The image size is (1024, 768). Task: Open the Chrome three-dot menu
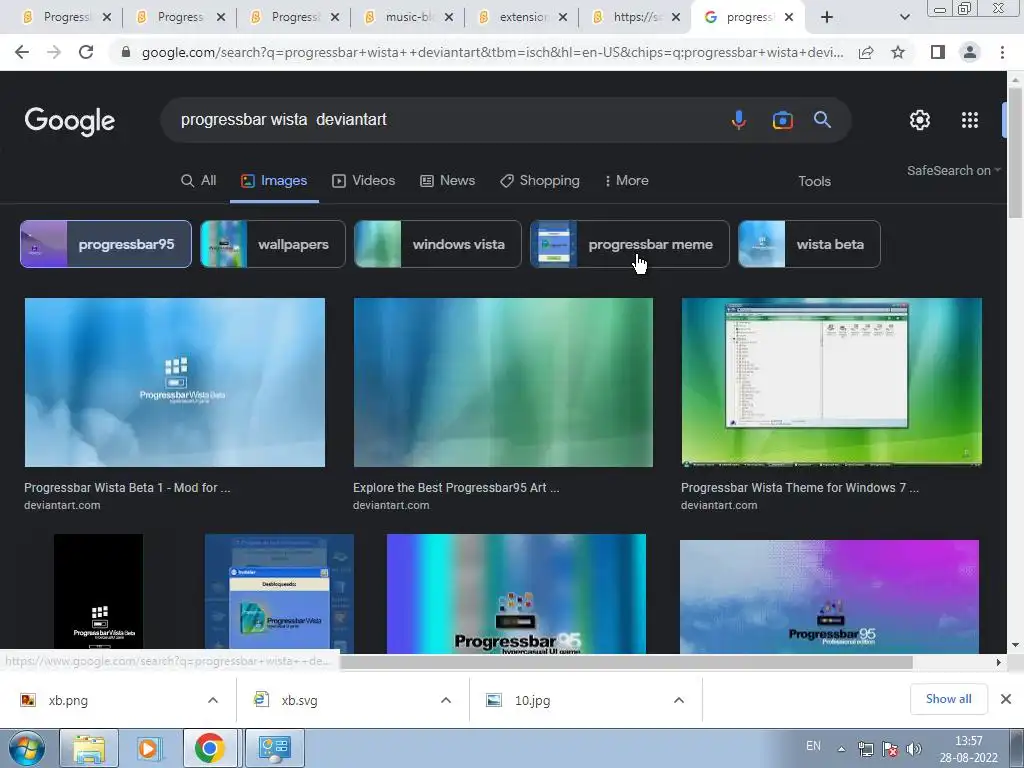(1002, 52)
